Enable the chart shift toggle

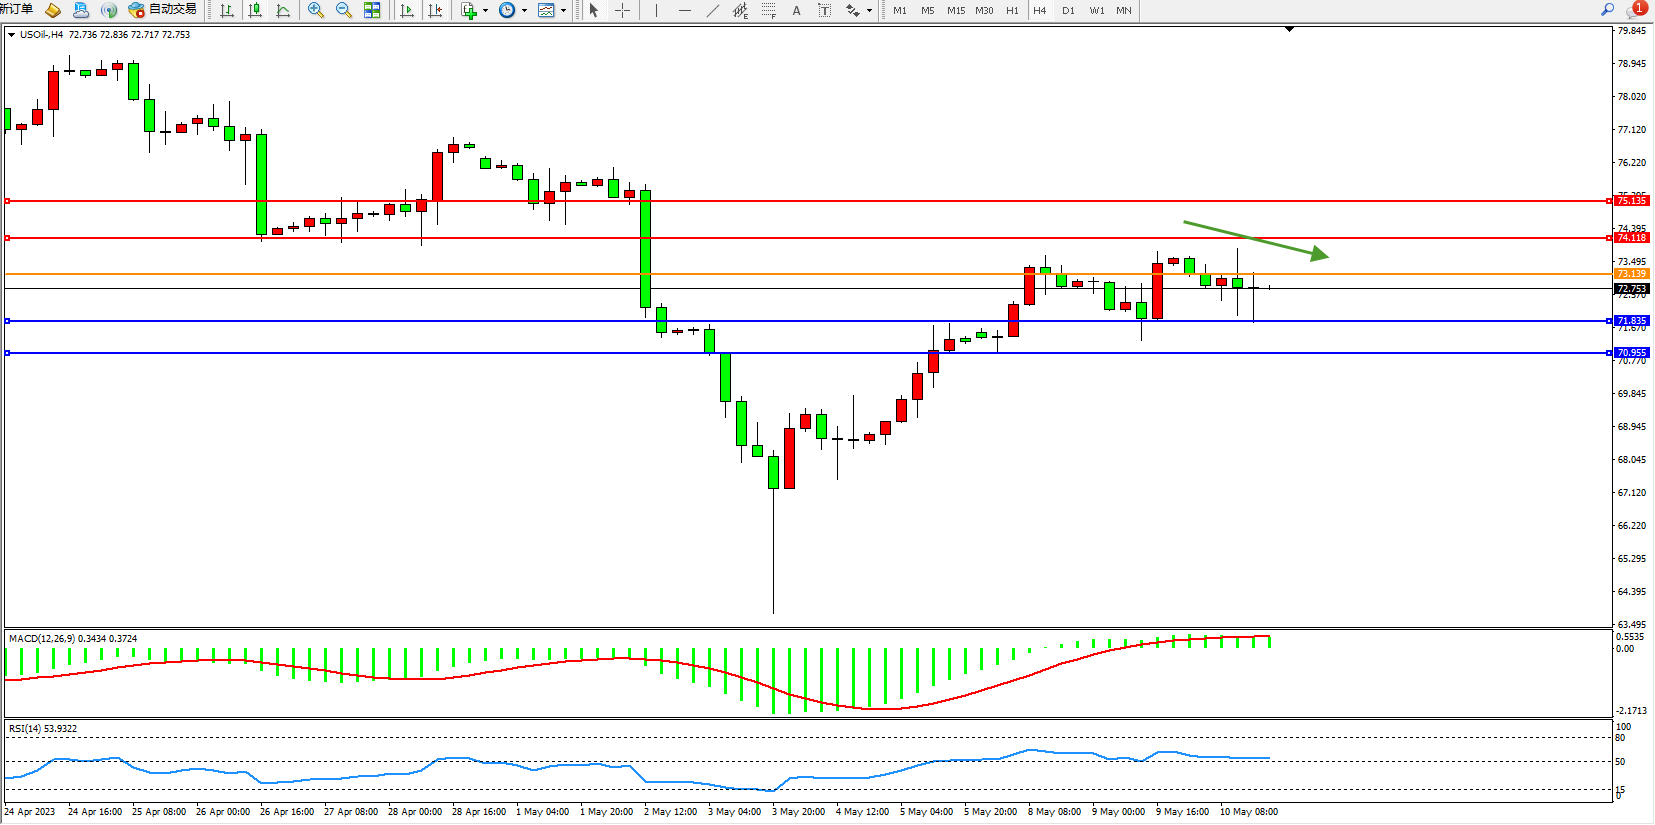pos(435,10)
